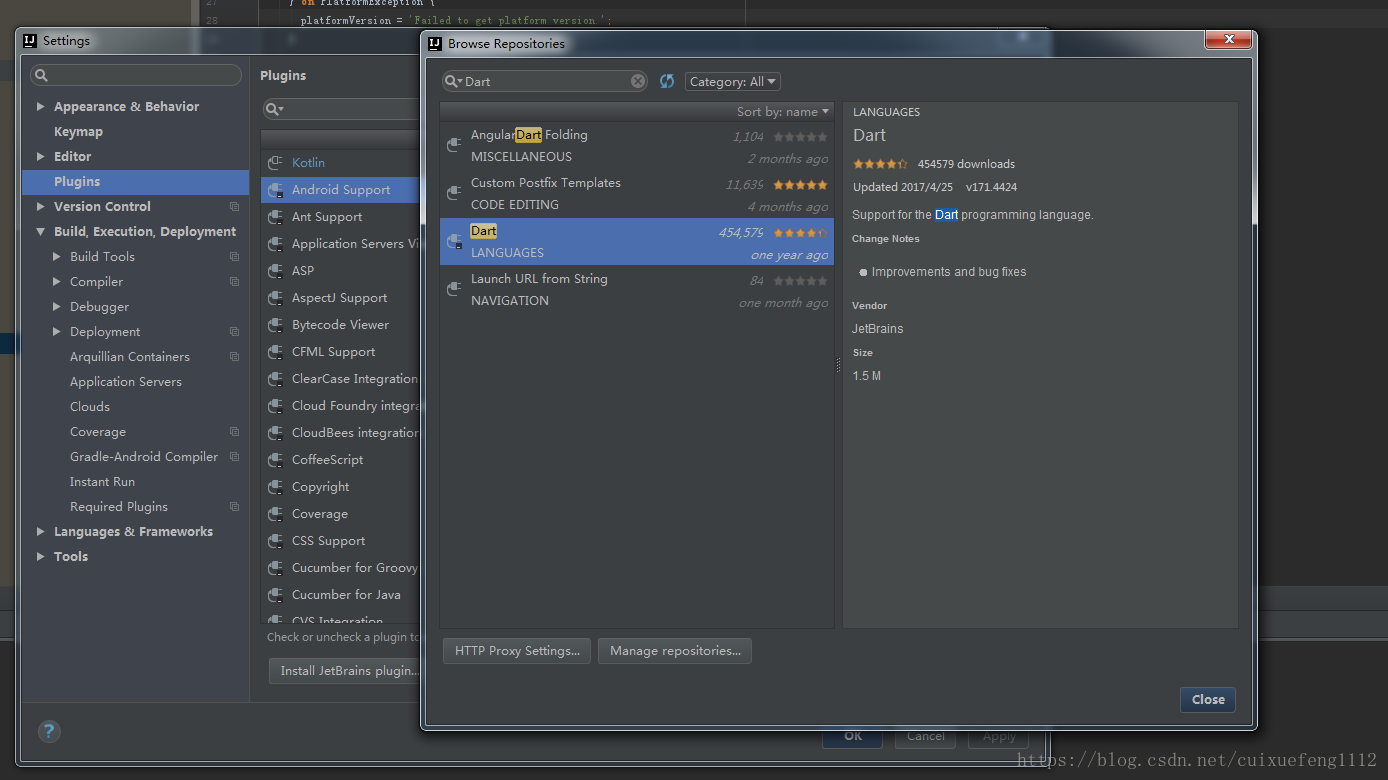The height and width of the screenshot is (780, 1388).
Task: Expand the Debugger node
Action: pos(57,306)
